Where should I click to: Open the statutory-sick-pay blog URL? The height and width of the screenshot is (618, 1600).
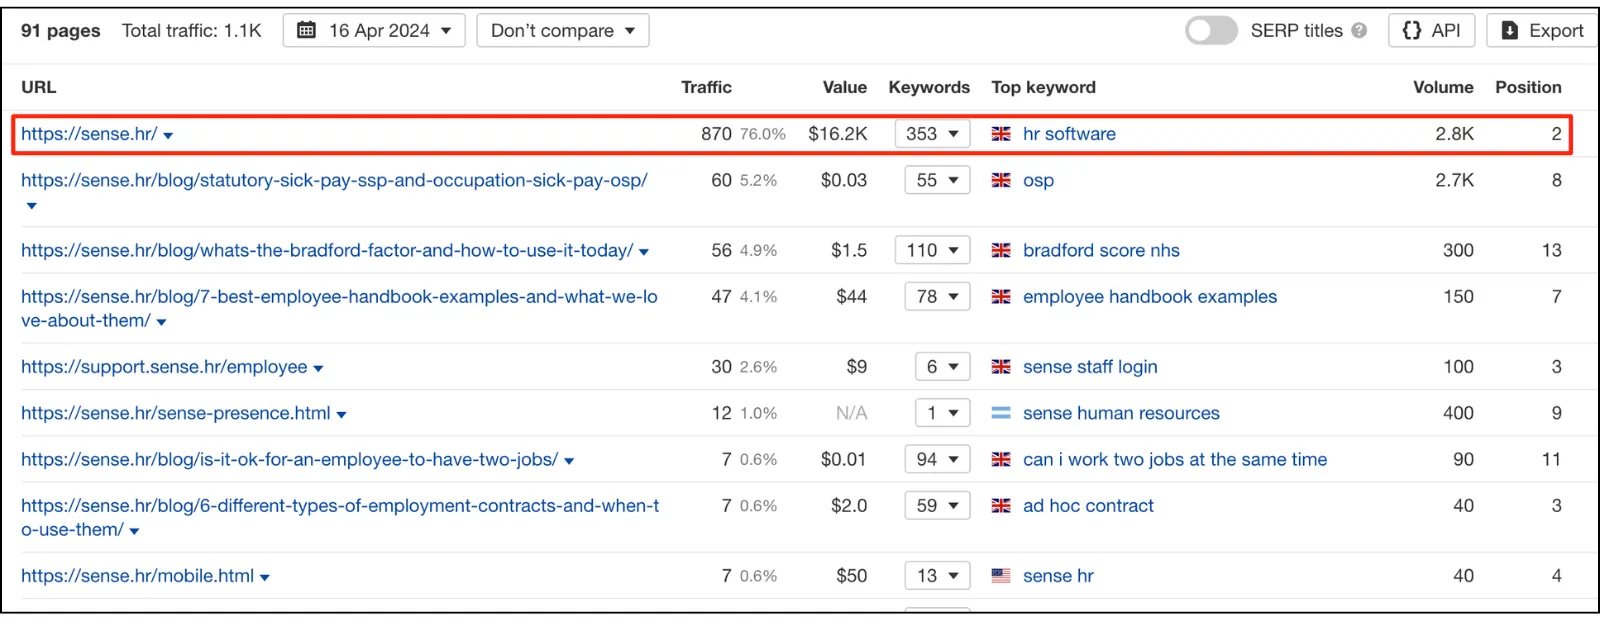[x=334, y=181]
